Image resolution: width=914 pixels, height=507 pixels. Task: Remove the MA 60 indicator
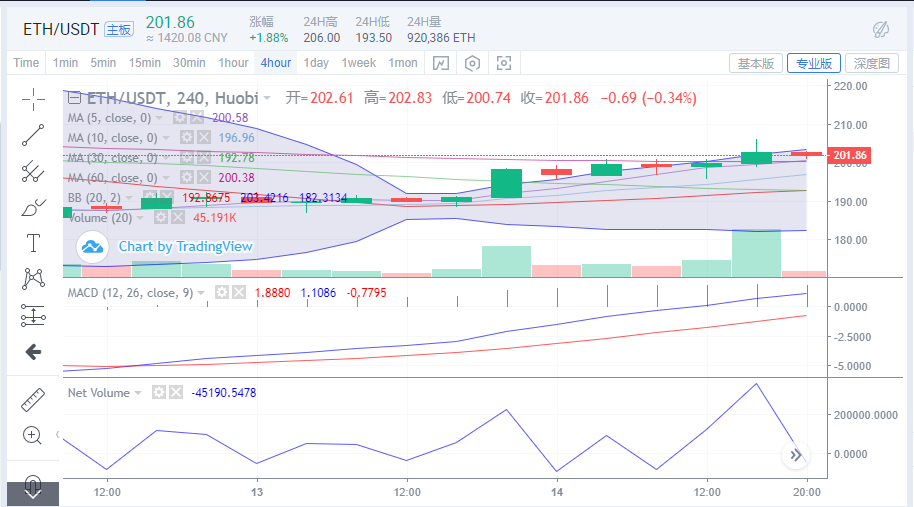(x=203, y=177)
